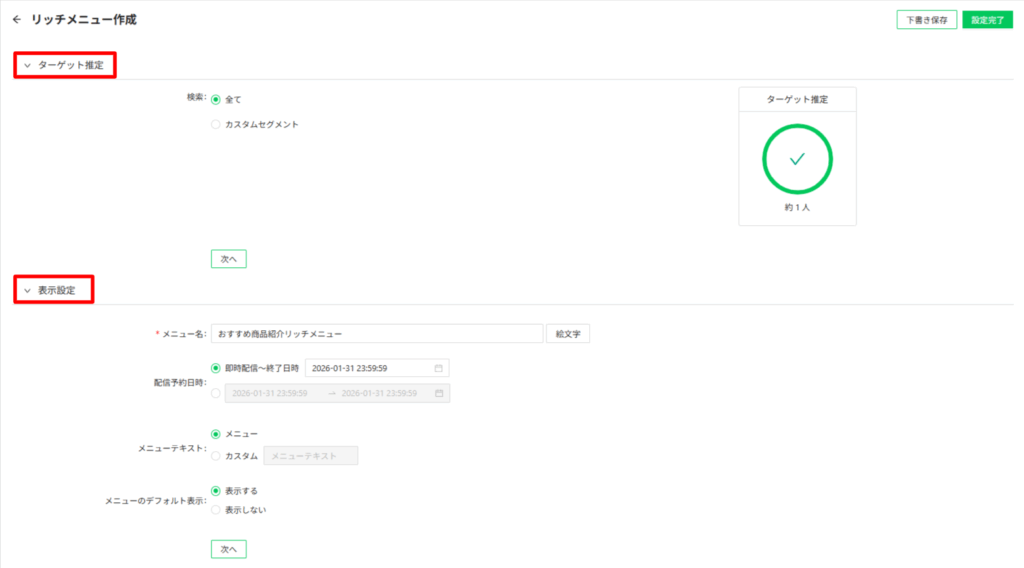Click the calendar icon in the disabled date range field
The height and width of the screenshot is (568, 1024).
point(438,393)
